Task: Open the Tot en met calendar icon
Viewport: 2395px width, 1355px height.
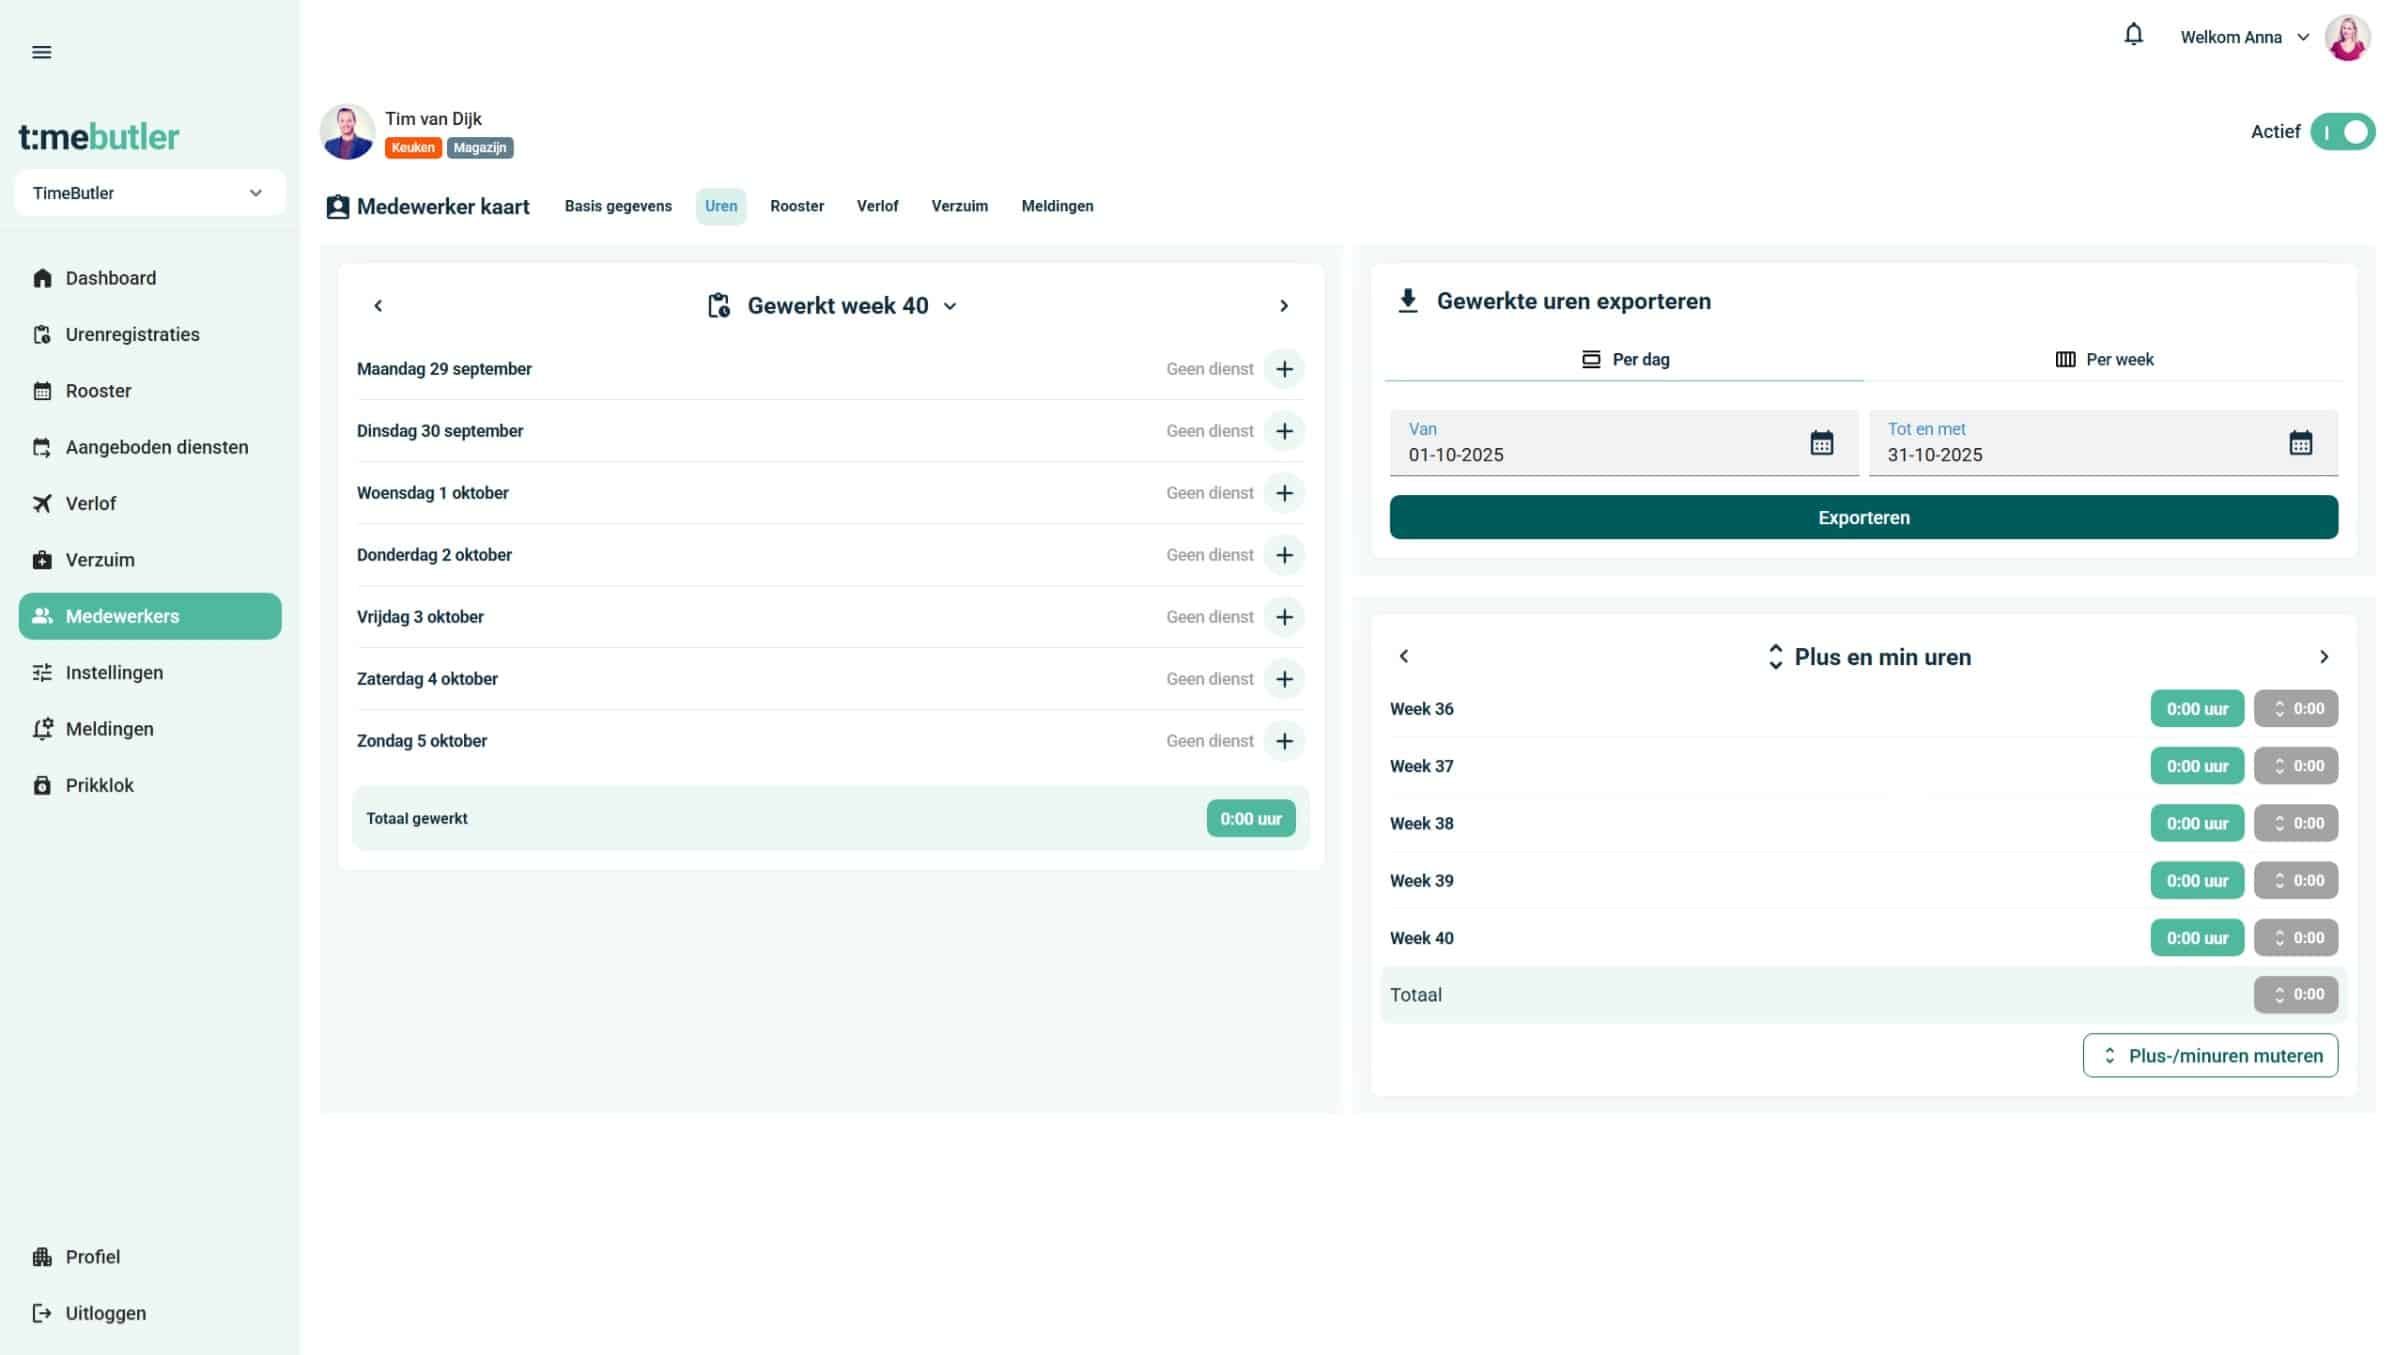Action: coord(2300,443)
